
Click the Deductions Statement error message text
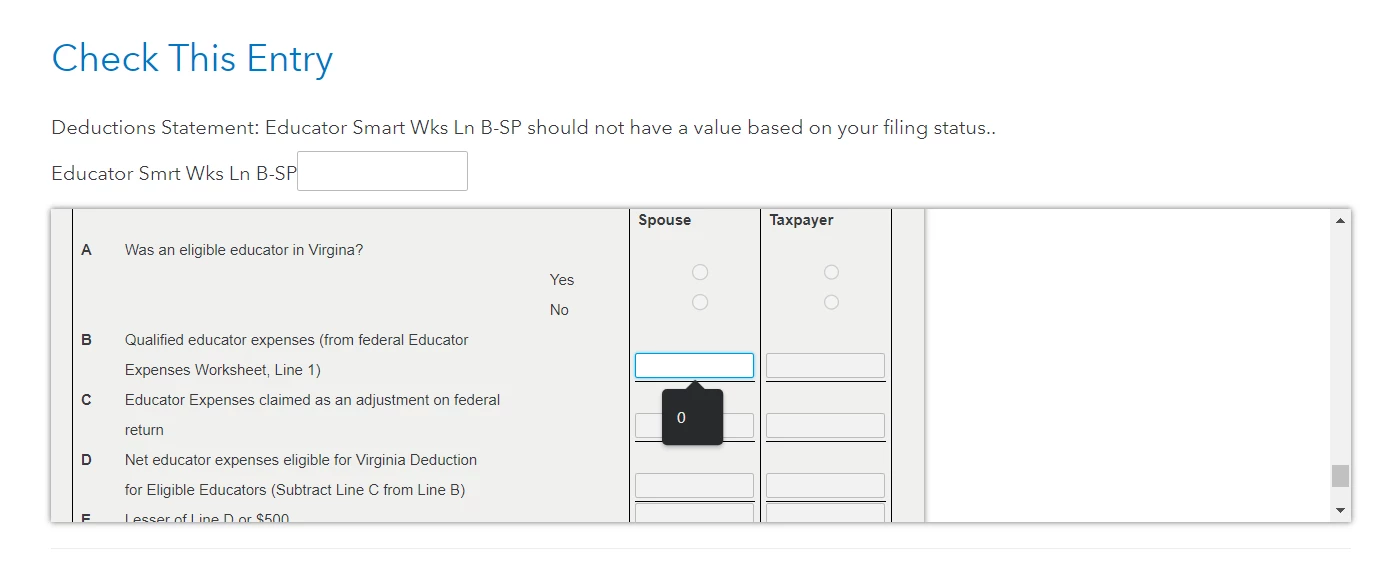(x=523, y=128)
